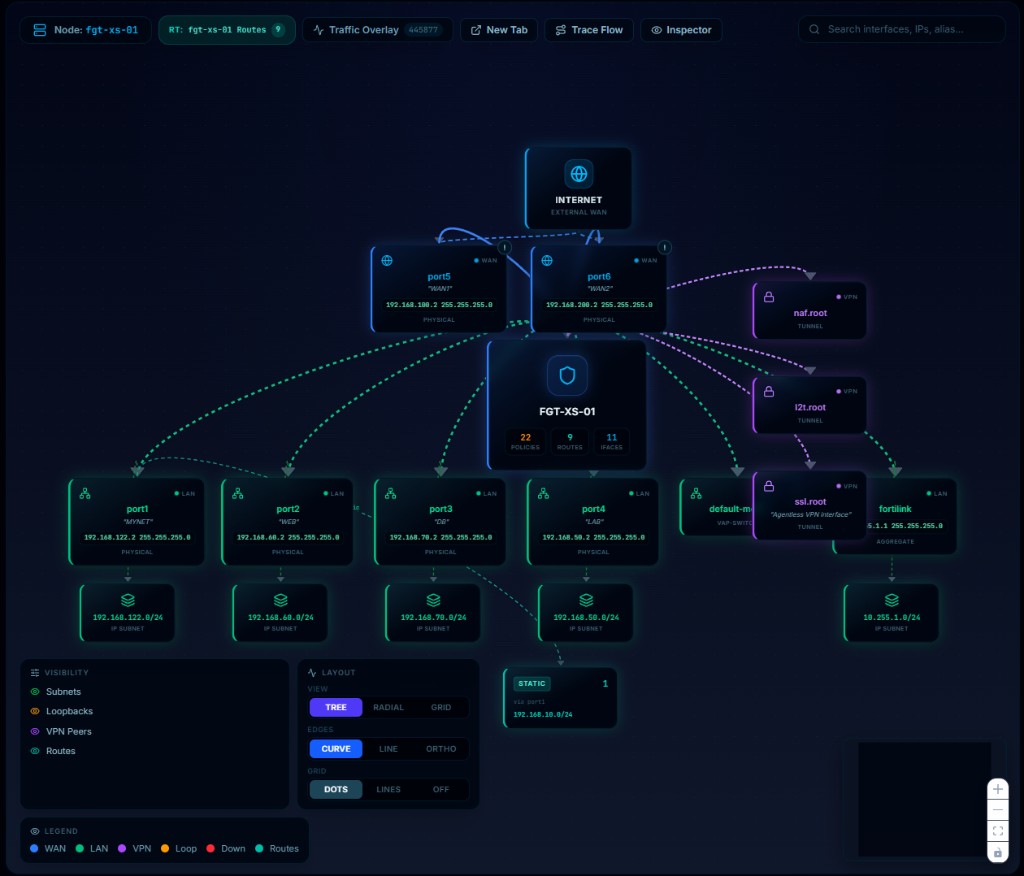1024x876 pixels.
Task: Select the RADIAL view layout
Action: (x=389, y=707)
